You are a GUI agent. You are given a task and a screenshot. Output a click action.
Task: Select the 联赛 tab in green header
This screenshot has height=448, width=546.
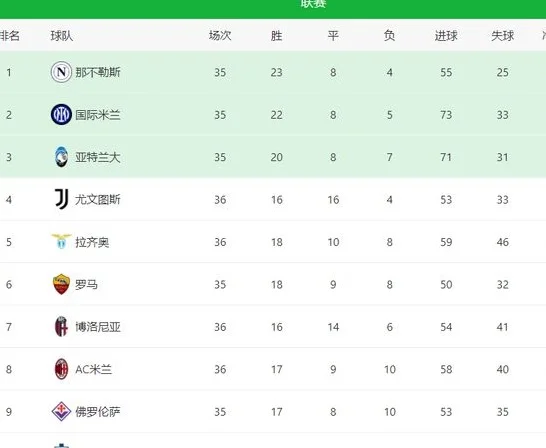pos(313,3)
